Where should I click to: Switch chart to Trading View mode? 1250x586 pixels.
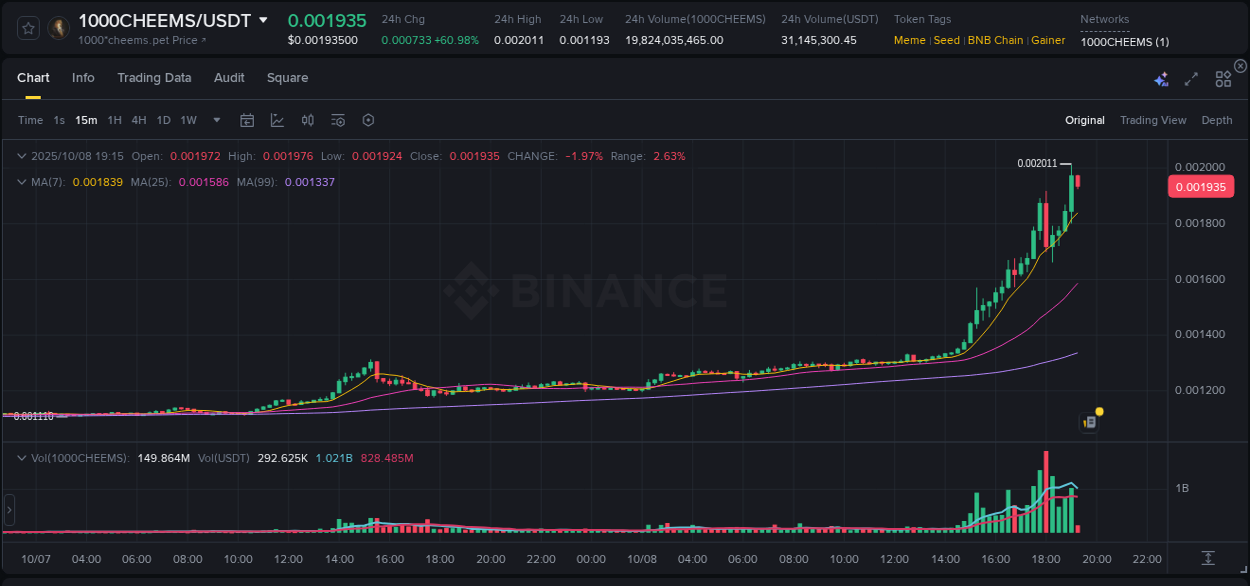tap(1153, 120)
